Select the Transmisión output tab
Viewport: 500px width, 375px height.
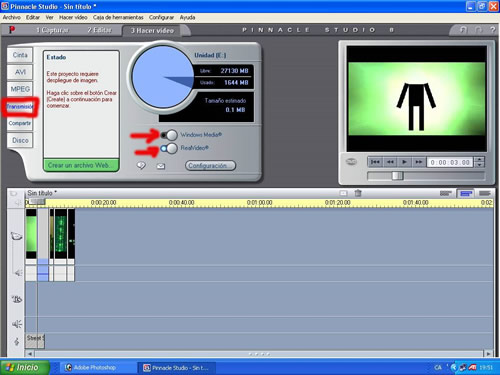pyautogui.click(x=20, y=107)
